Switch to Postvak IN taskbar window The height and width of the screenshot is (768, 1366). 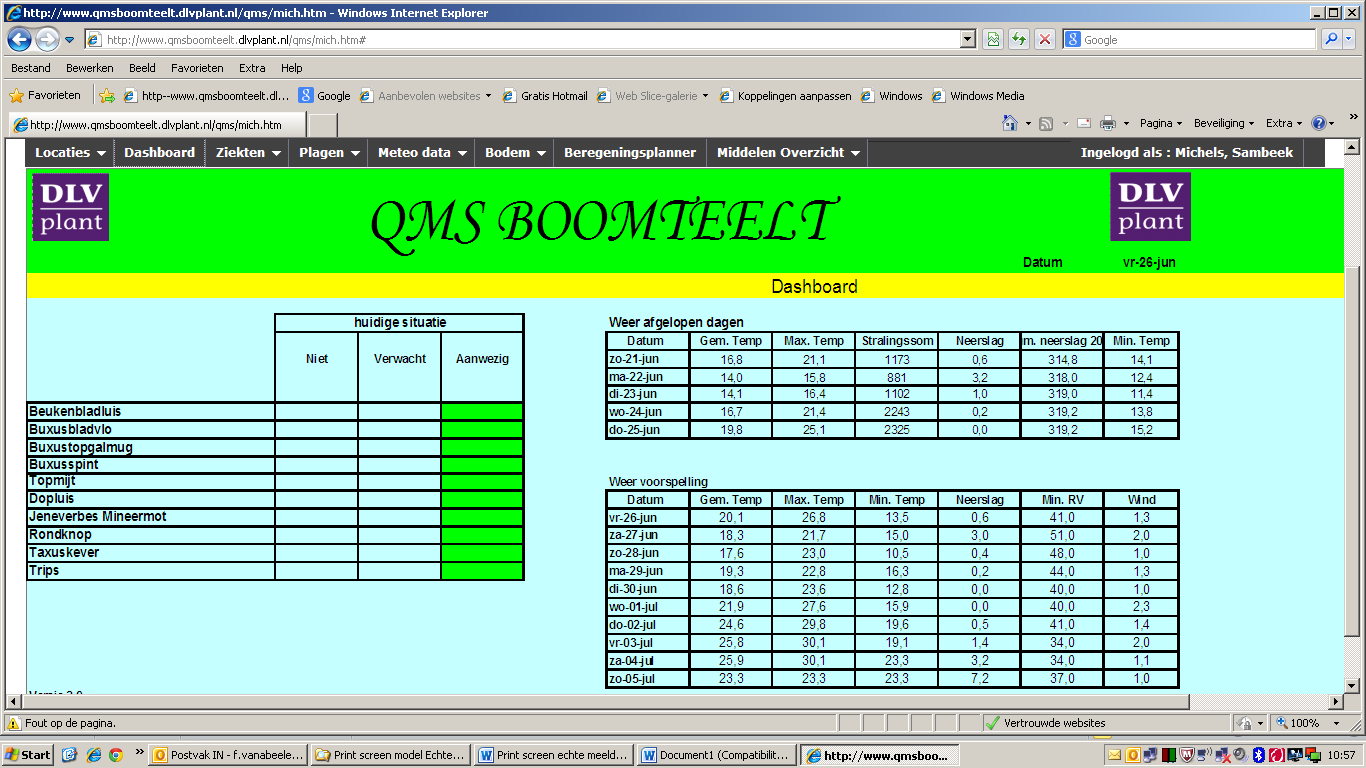point(228,755)
